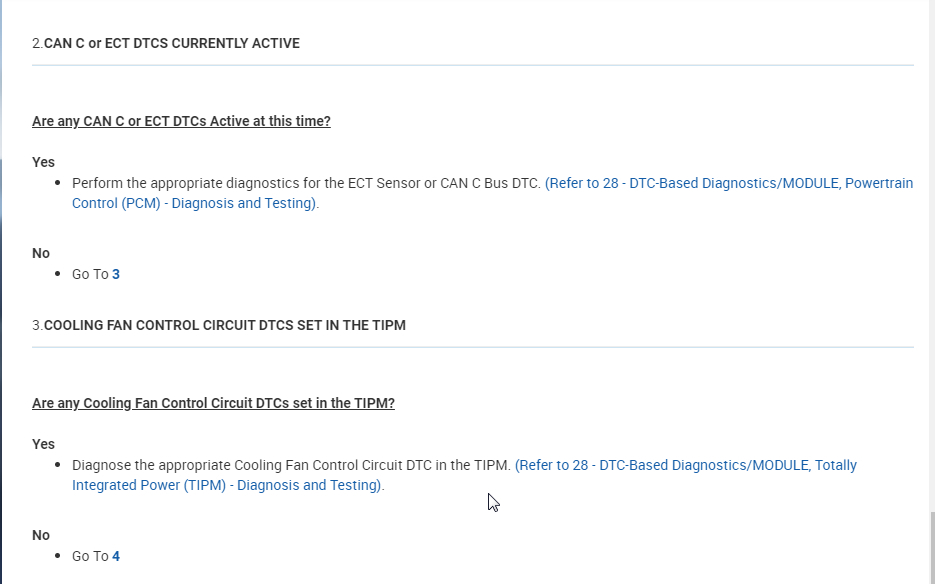Click the step number '3.' label
This screenshot has height=584, width=935.
(37, 325)
